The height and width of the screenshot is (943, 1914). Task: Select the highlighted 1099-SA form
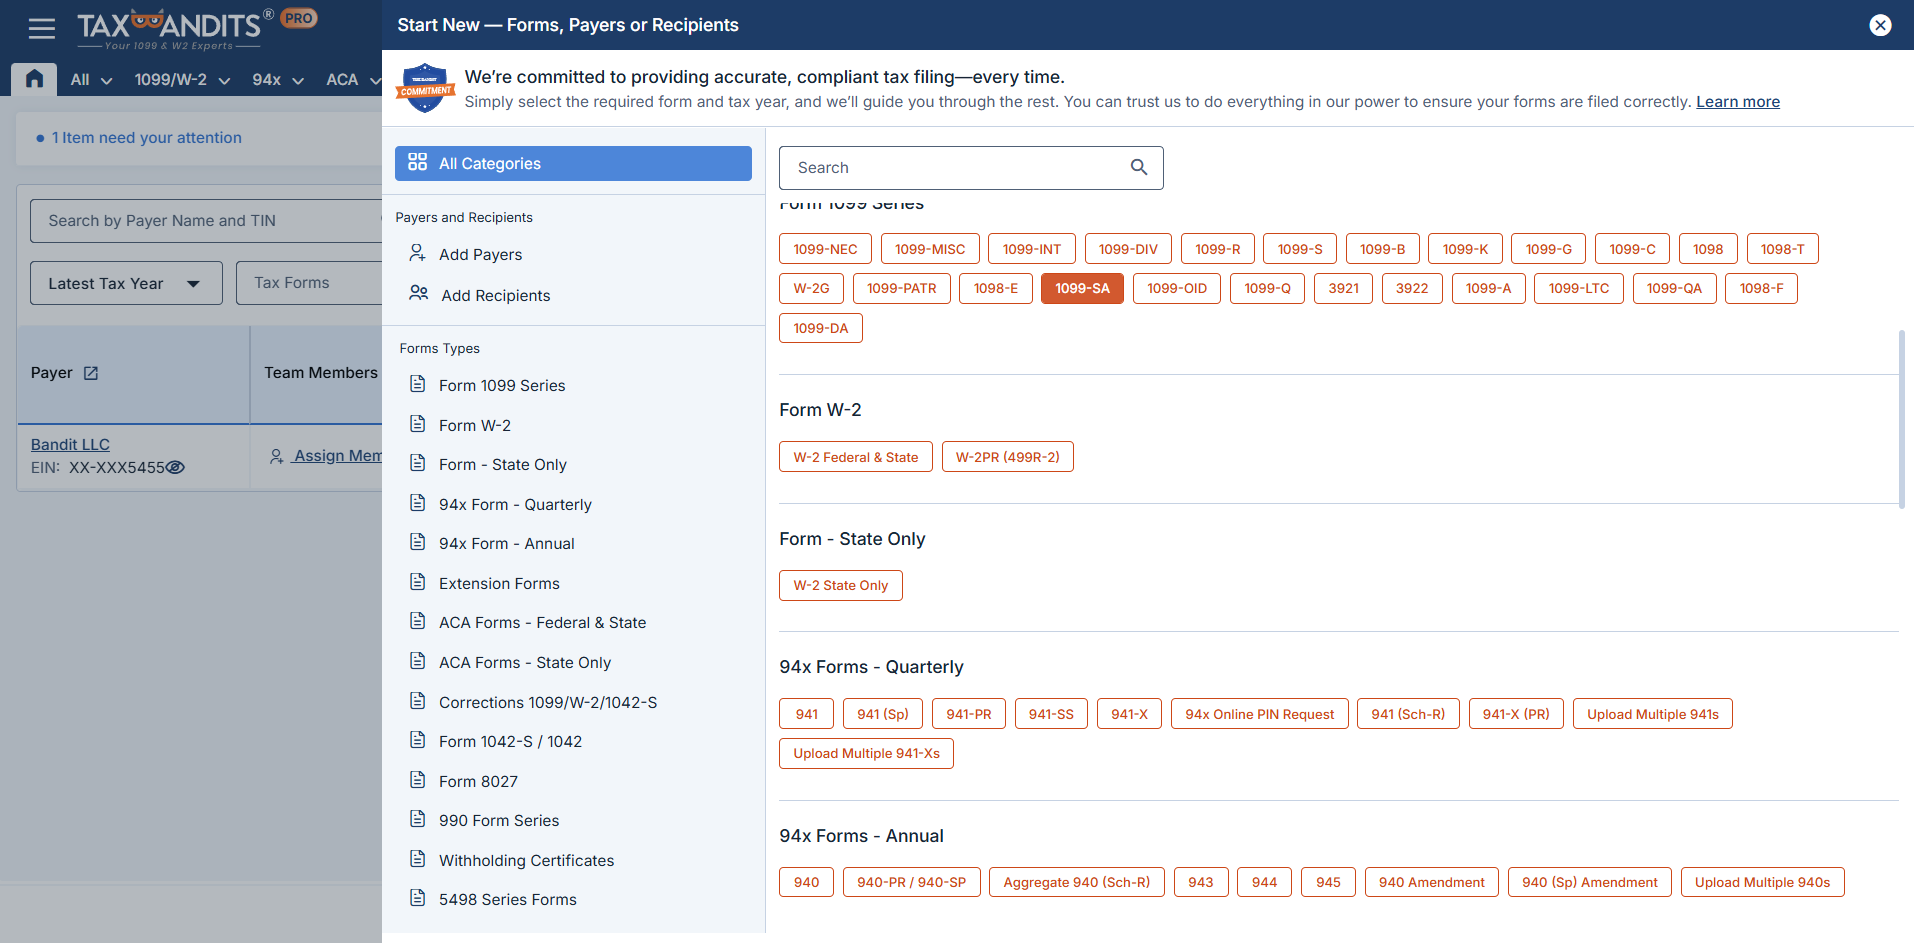click(1082, 289)
